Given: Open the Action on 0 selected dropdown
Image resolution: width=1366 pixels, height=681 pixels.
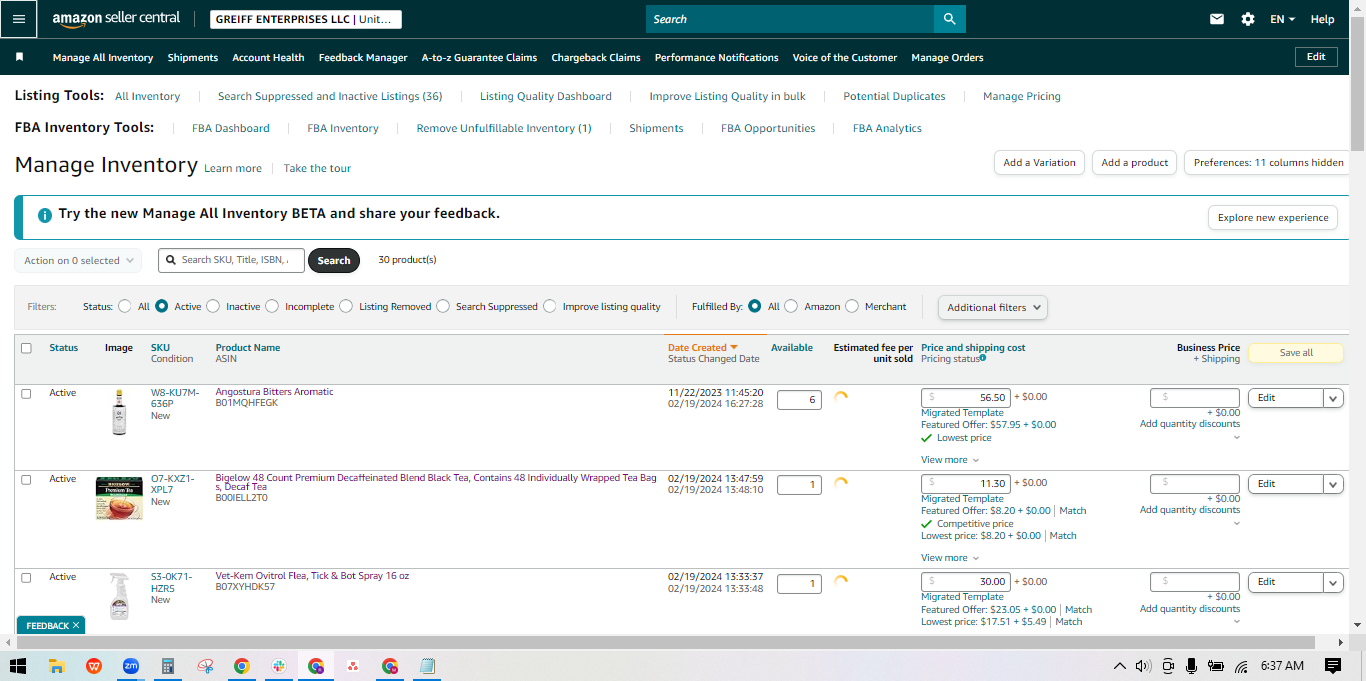Looking at the screenshot, I should (x=78, y=261).
